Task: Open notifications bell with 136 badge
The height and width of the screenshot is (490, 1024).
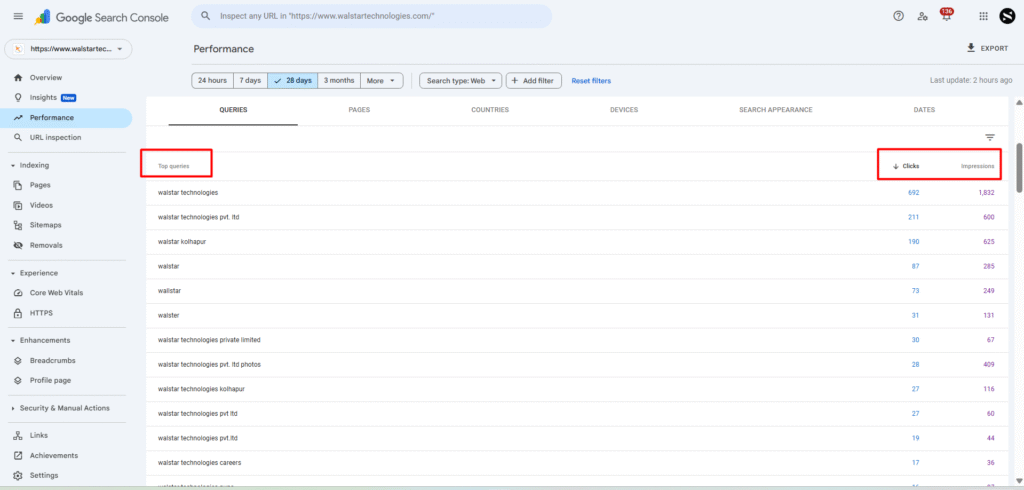Action: [x=946, y=16]
